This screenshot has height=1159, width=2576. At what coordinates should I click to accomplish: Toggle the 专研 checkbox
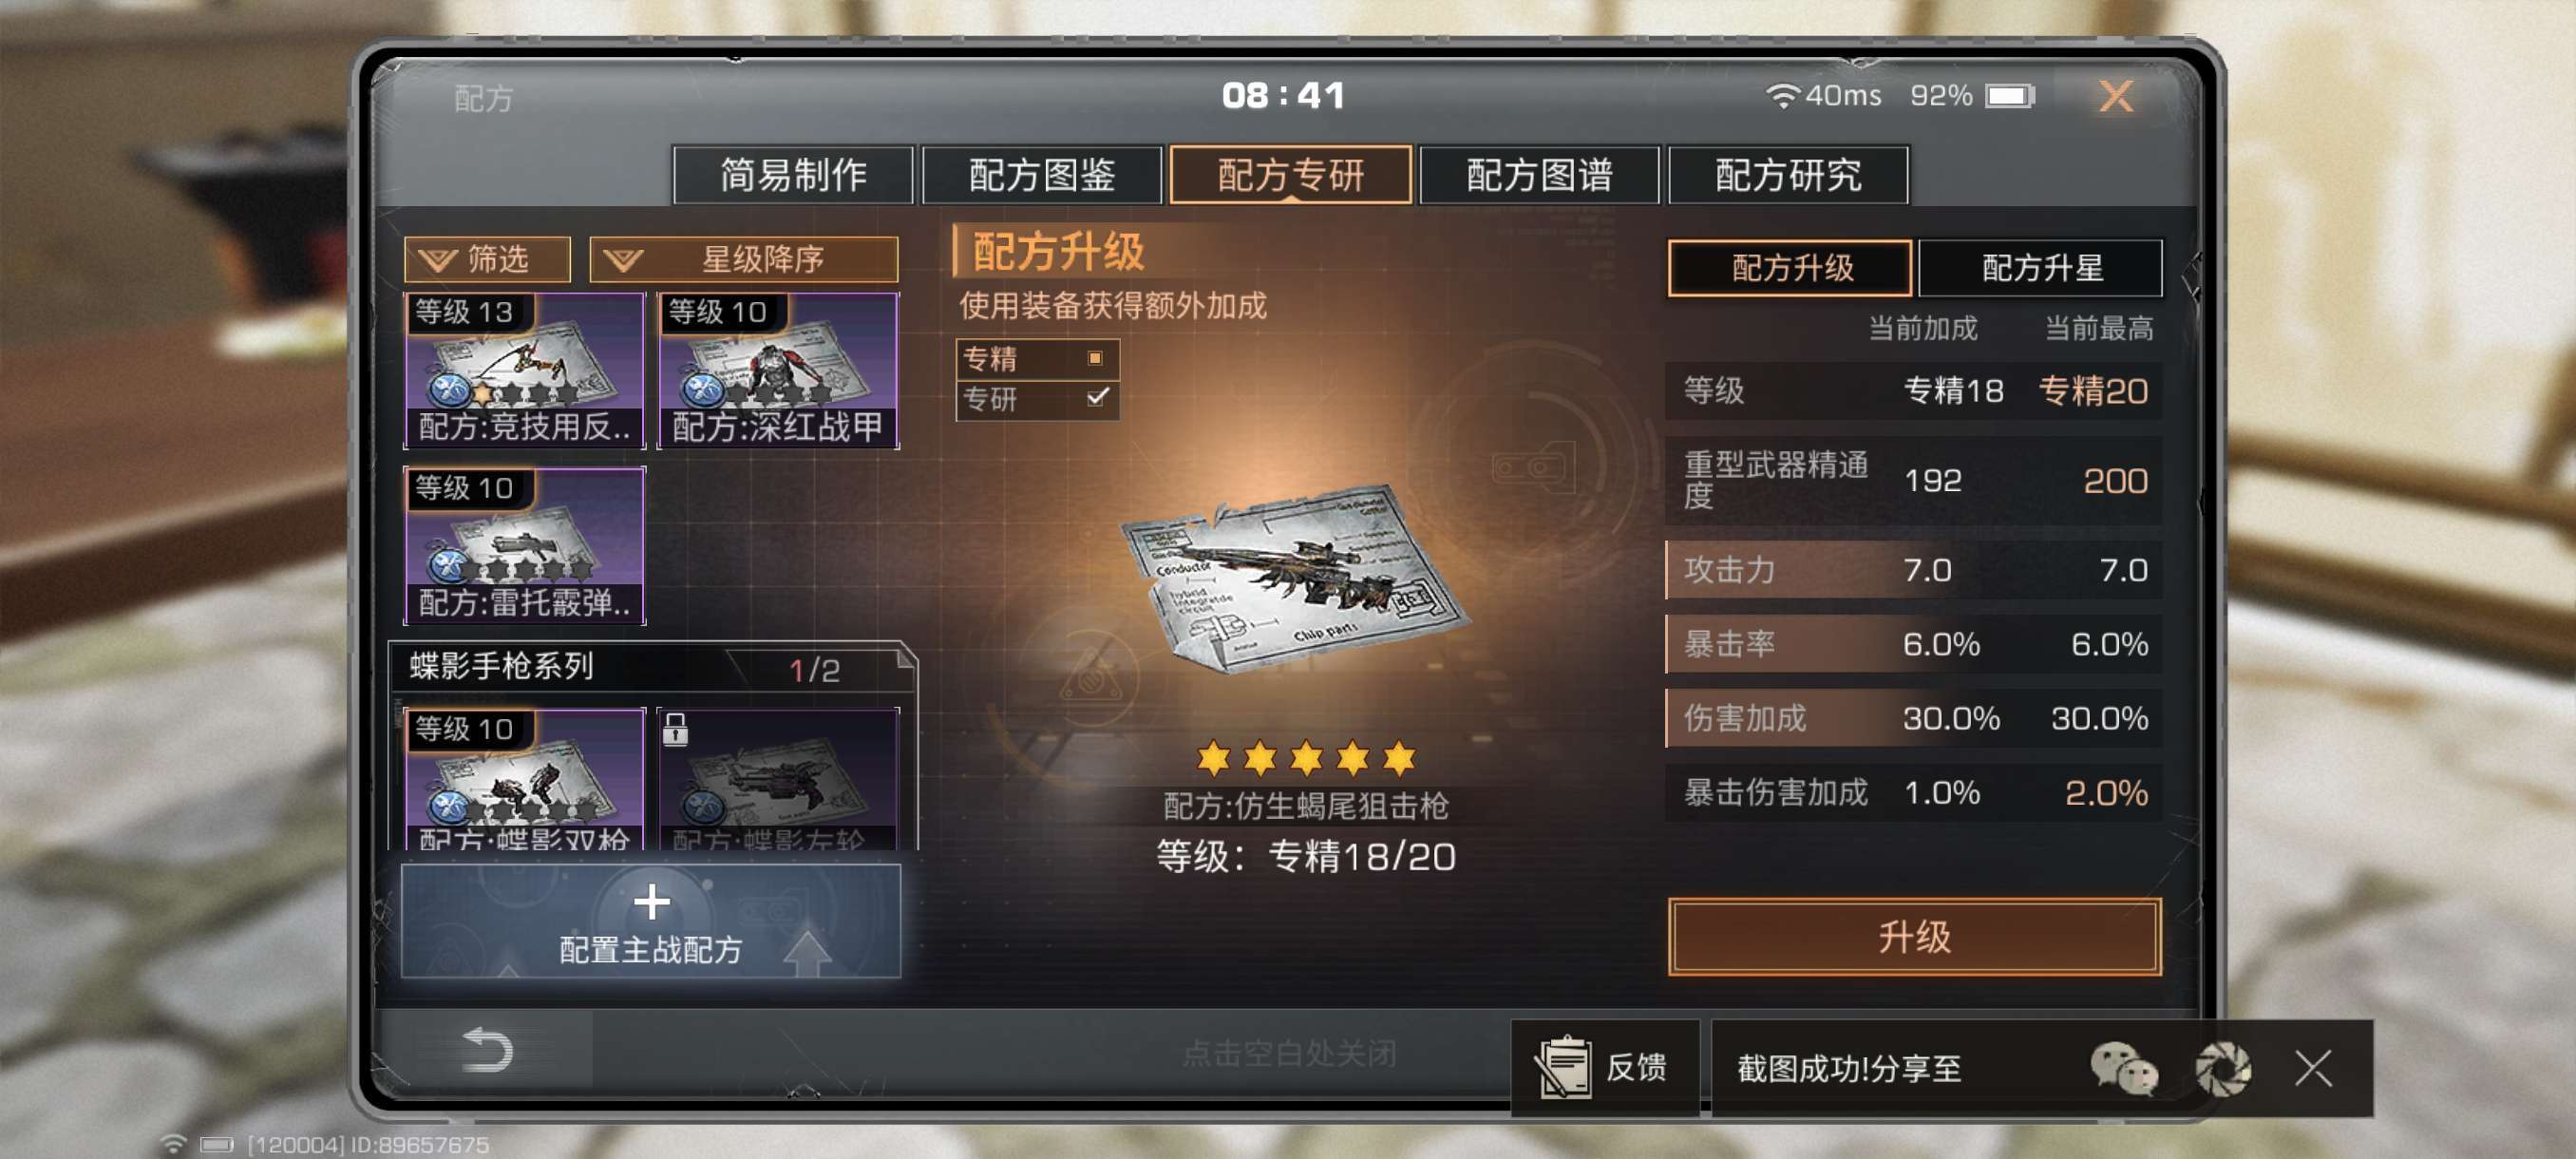point(1097,397)
